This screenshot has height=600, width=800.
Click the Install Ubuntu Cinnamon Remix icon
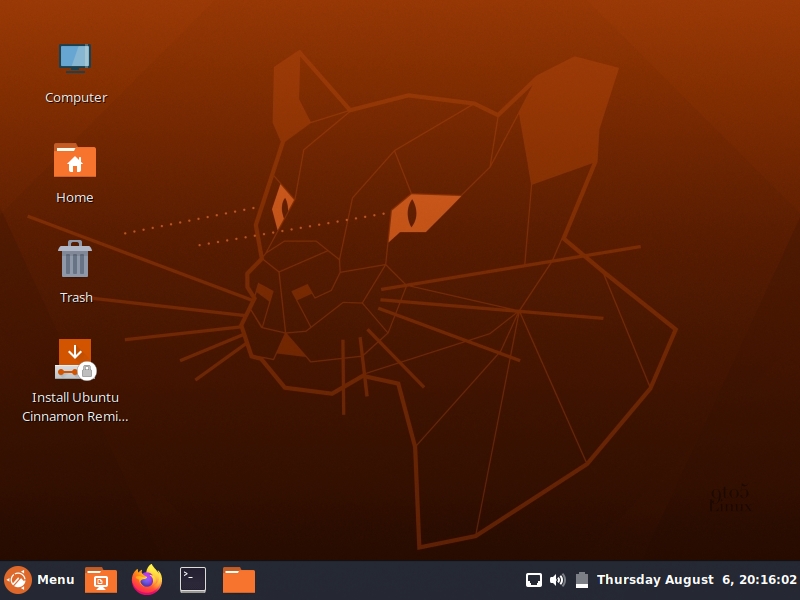[x=75, y=359]
